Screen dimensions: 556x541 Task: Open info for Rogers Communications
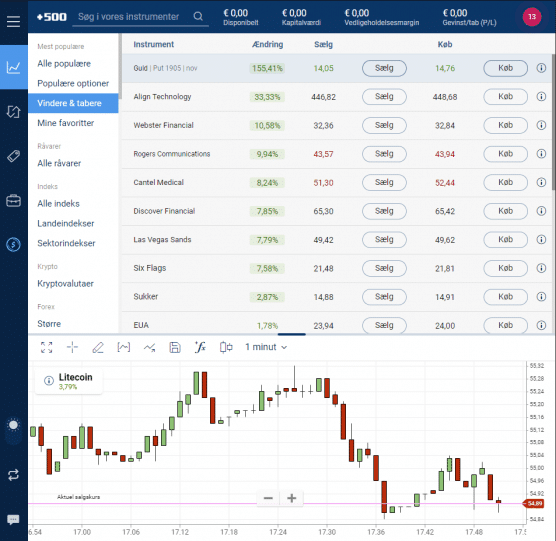click(x=541, y=154)
